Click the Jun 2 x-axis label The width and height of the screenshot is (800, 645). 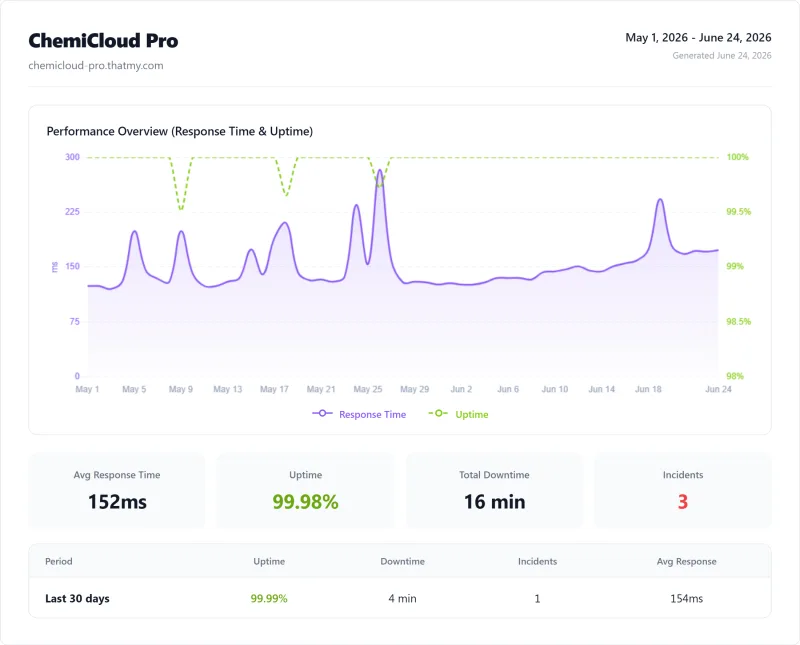[461, 389]
